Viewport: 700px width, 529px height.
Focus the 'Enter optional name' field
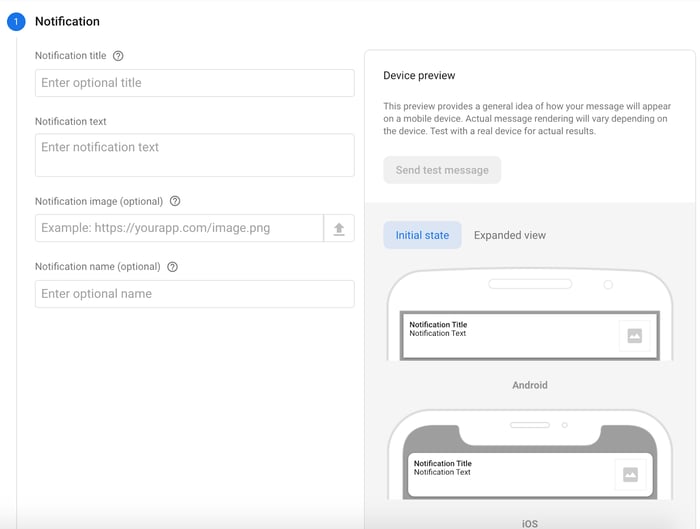coord(194,294)
